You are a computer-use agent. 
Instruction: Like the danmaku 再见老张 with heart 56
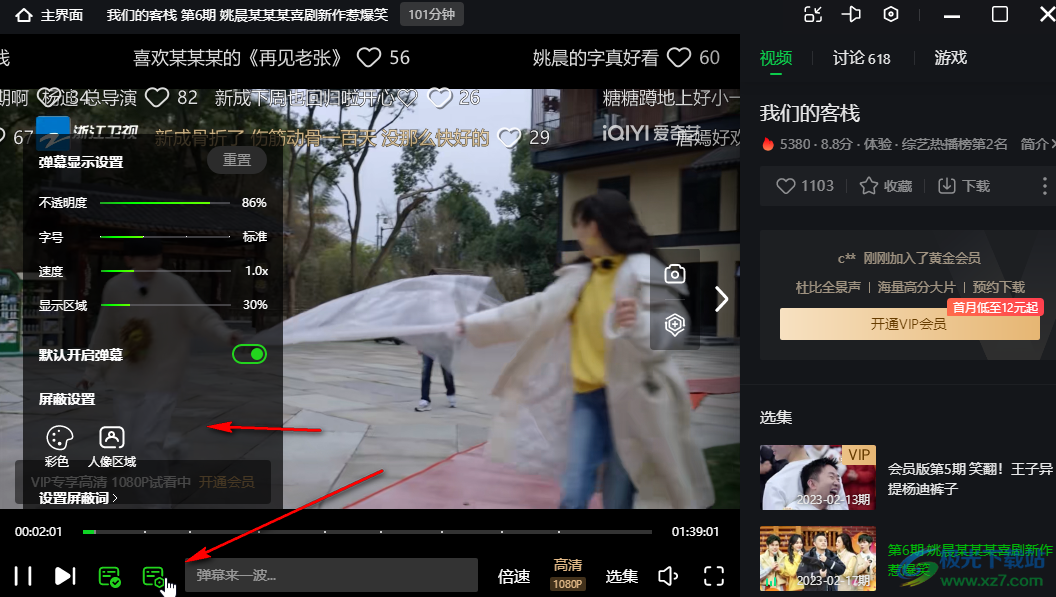368,58
